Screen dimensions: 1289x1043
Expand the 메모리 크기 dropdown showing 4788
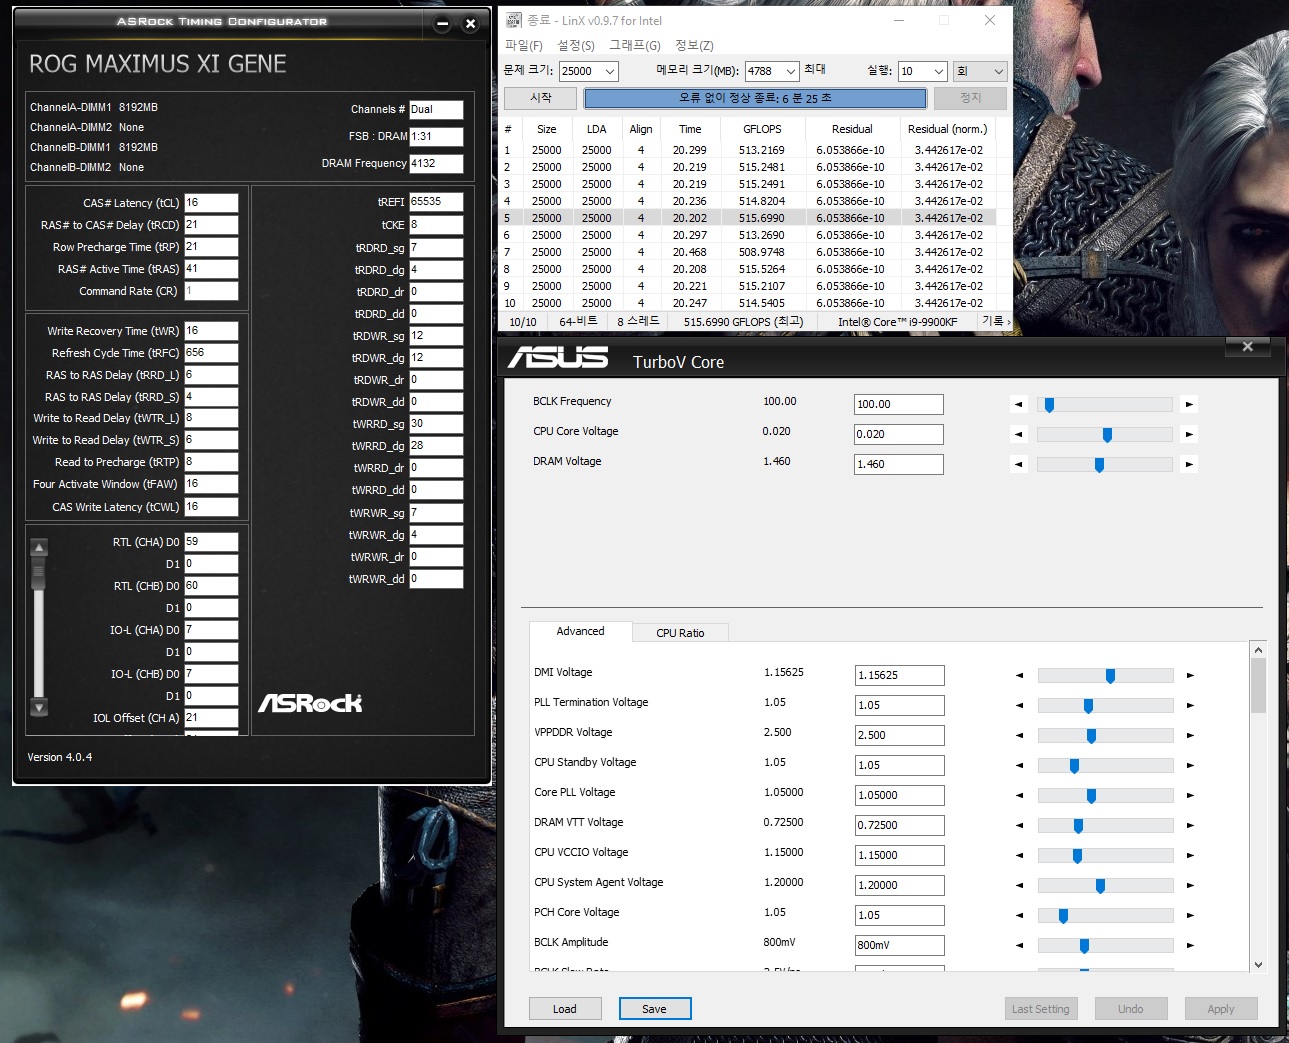tap(771, 71)
